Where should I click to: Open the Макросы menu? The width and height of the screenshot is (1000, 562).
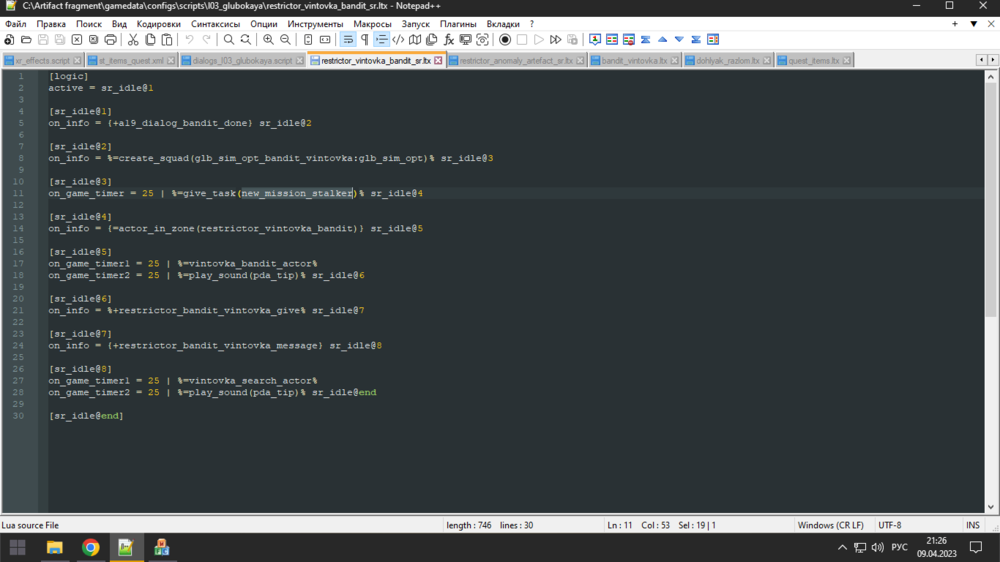(x=372, y=24)
